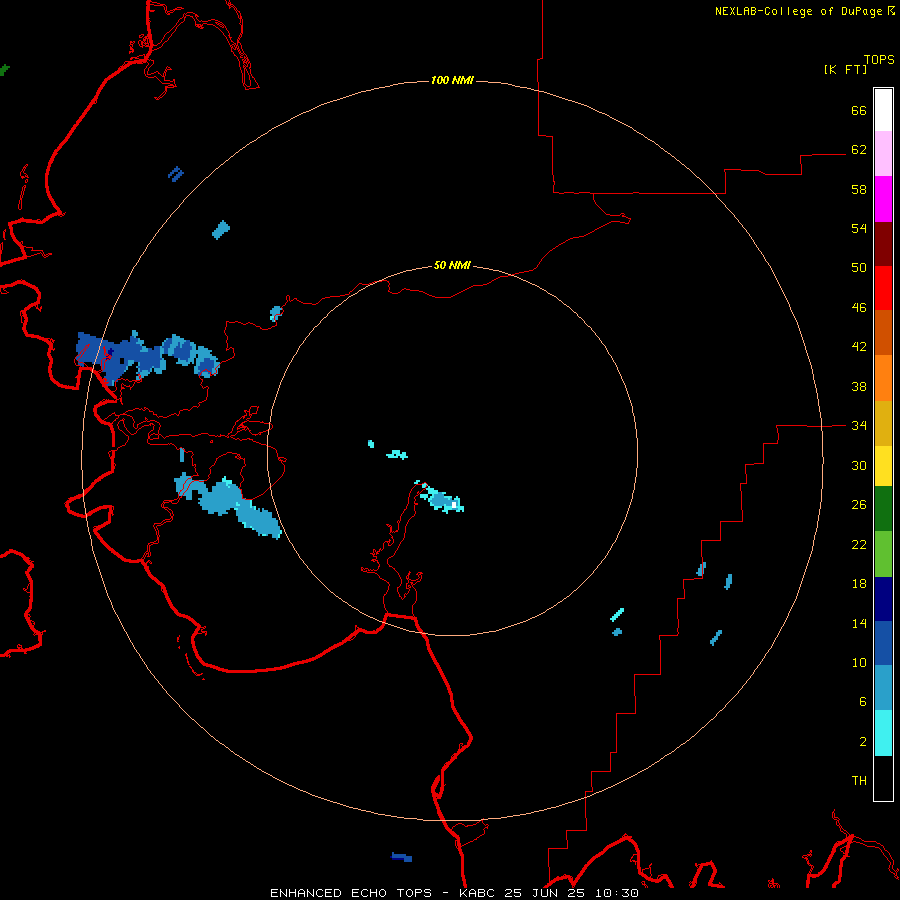
Task: Click the ENHANCED ECHO TOPS caption text
Action: point(351,893)
